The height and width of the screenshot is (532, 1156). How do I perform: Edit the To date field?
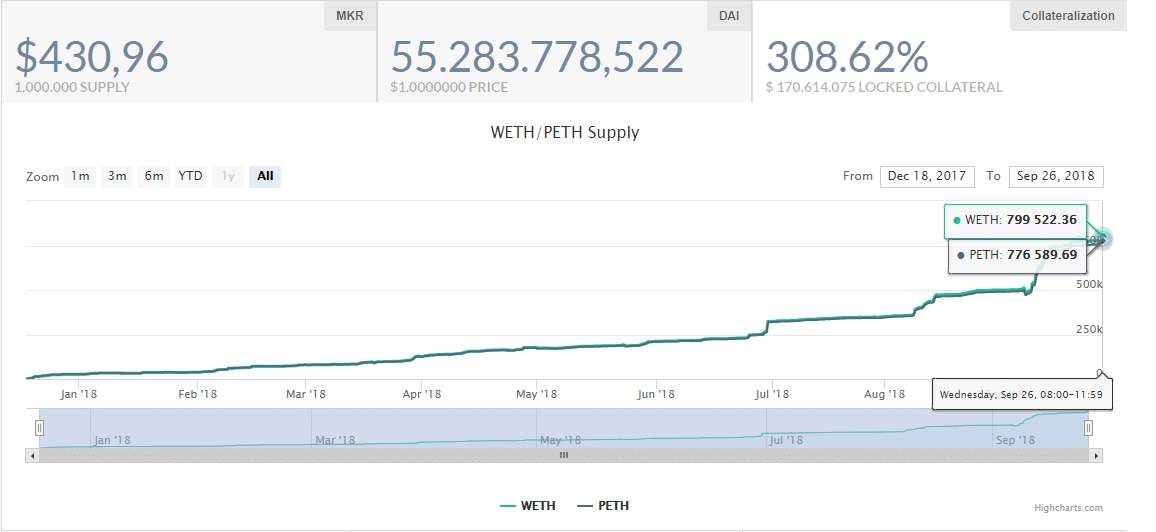pyautogui.click(x=1056, y=176)
